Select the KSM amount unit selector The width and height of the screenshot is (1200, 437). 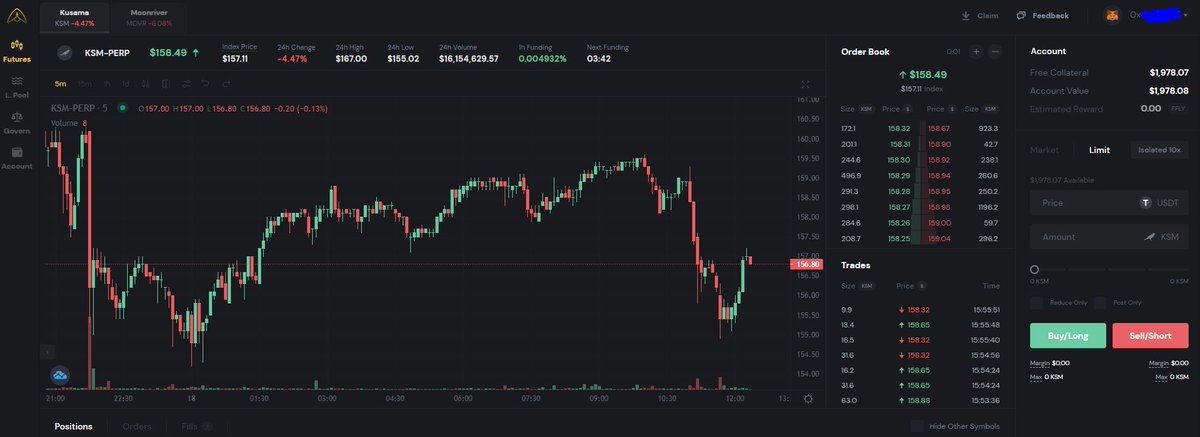(x=1162, y=237)
